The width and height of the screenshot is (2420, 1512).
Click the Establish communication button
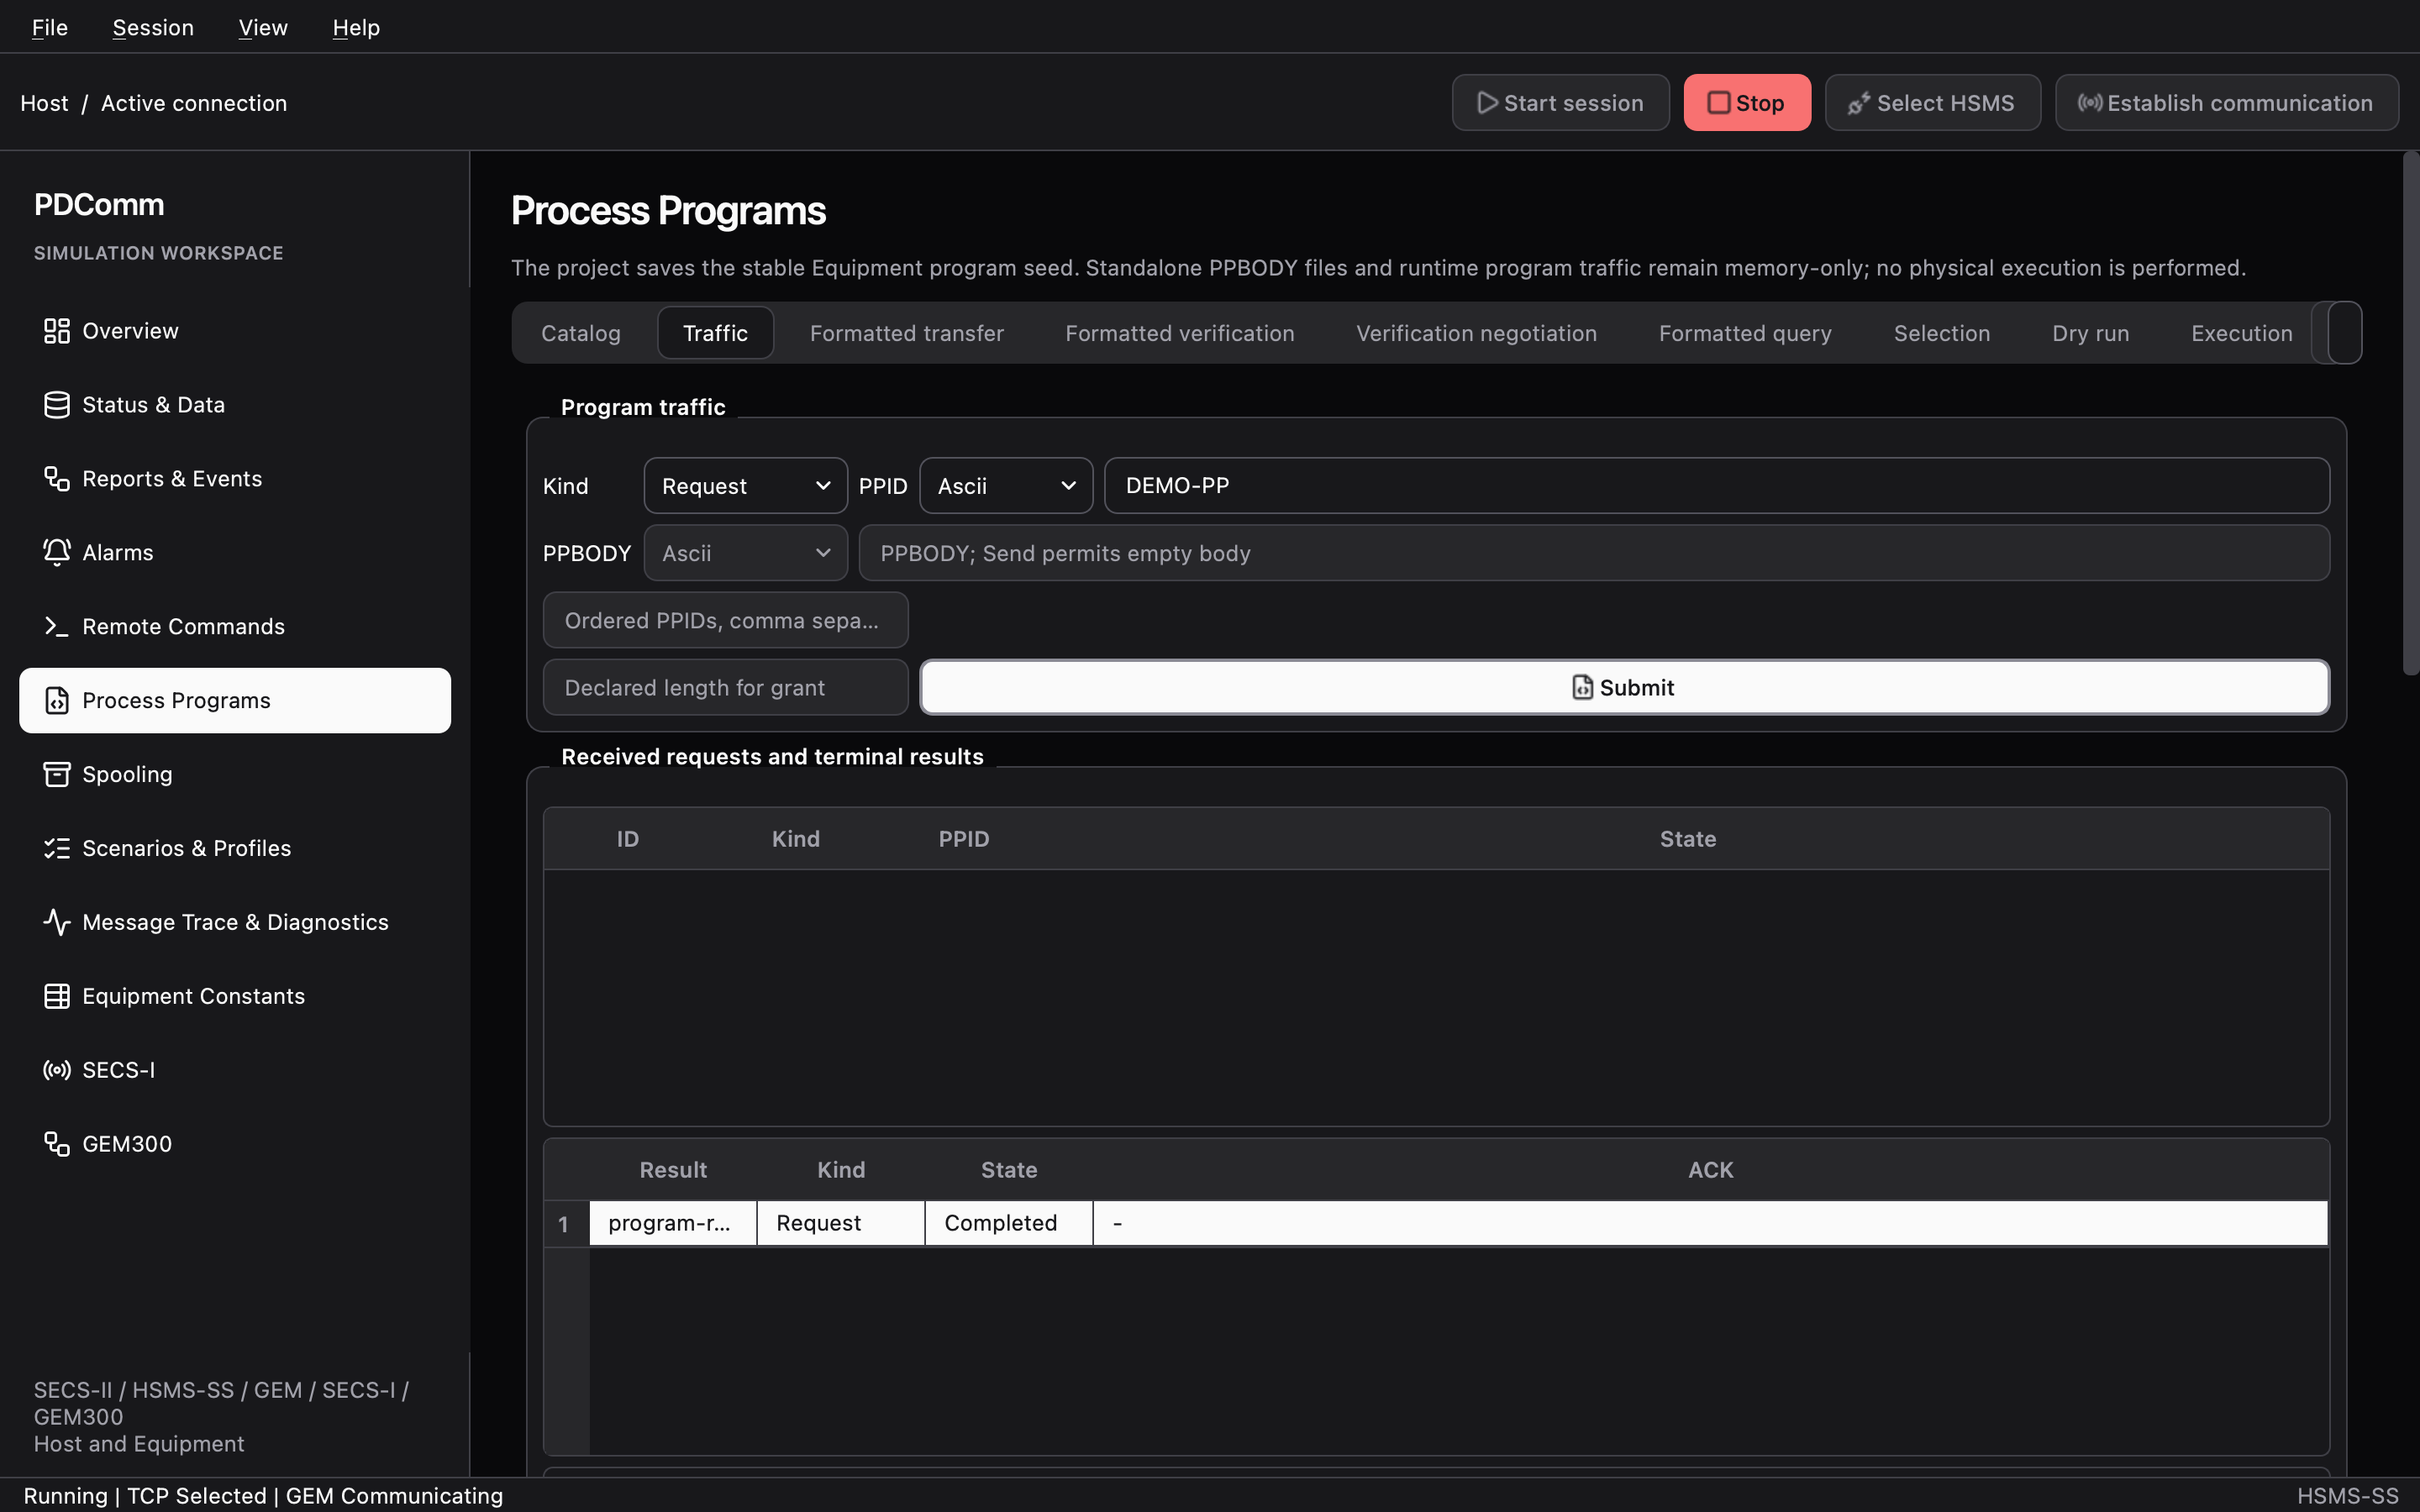(2227, 103)
